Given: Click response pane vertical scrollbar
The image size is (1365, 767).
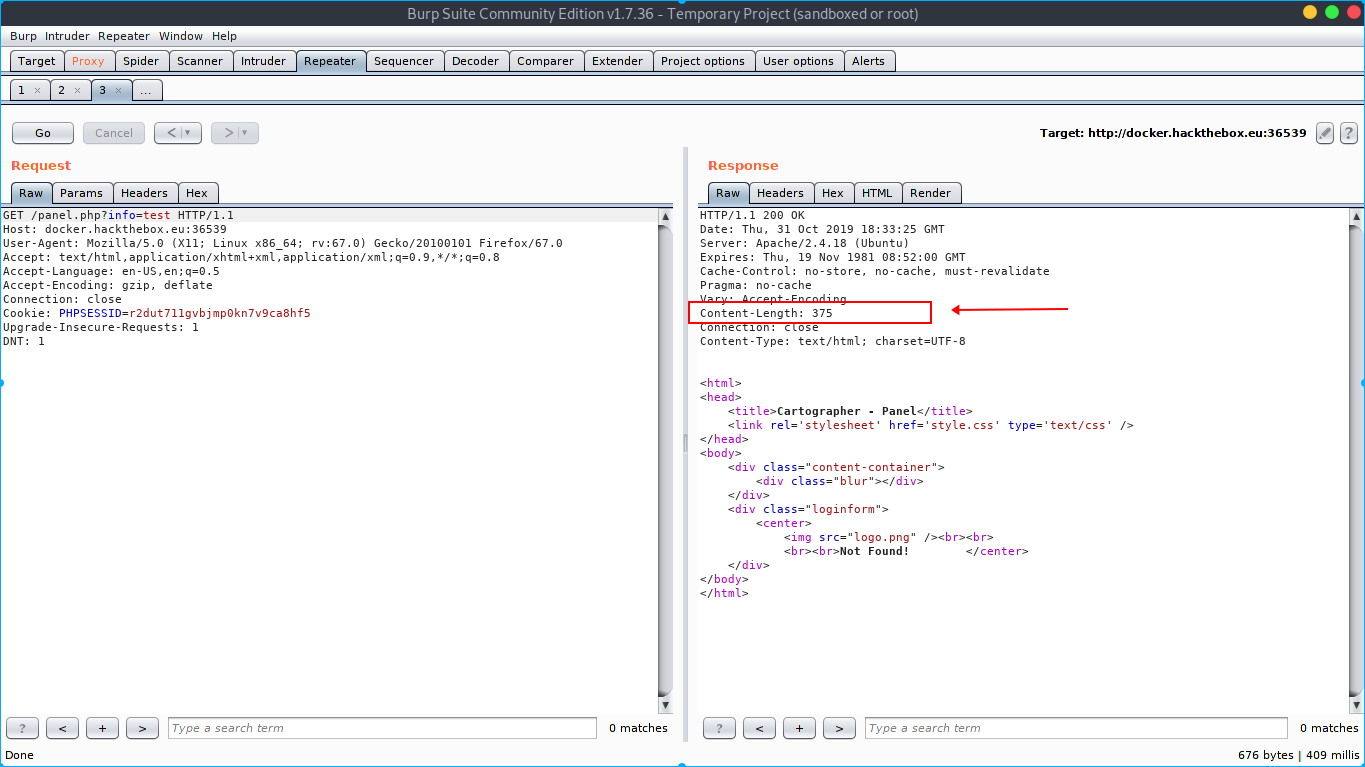Looking at the screenshot, I should coord(1356,460).
